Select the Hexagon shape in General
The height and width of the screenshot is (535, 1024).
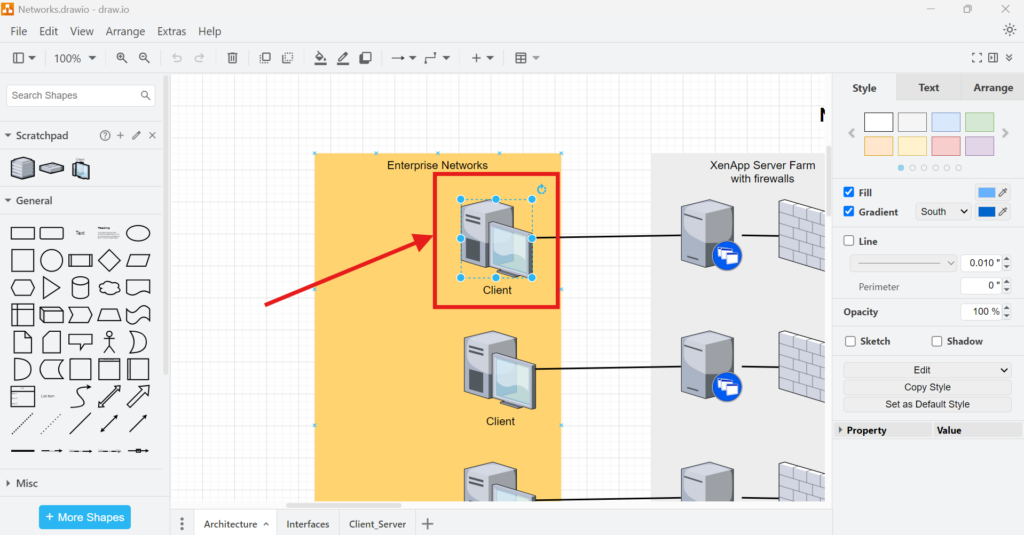[x=23, y=287]
